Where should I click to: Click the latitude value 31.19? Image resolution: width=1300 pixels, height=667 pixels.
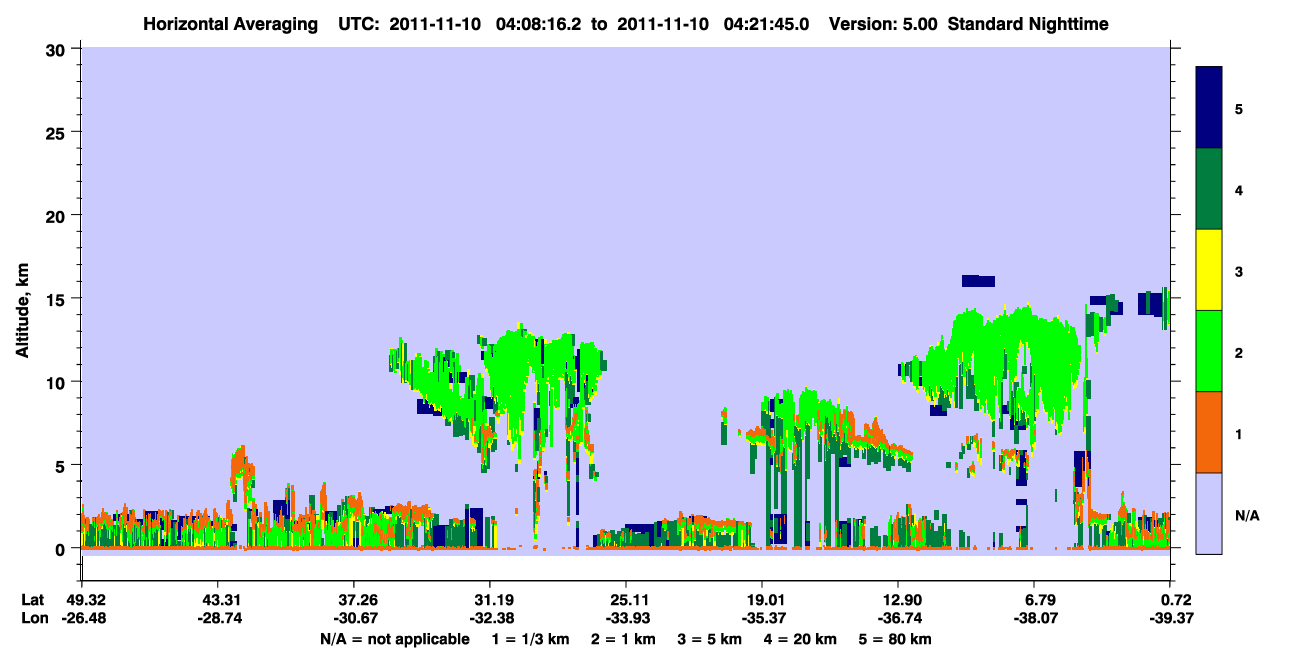coord(490,600)
